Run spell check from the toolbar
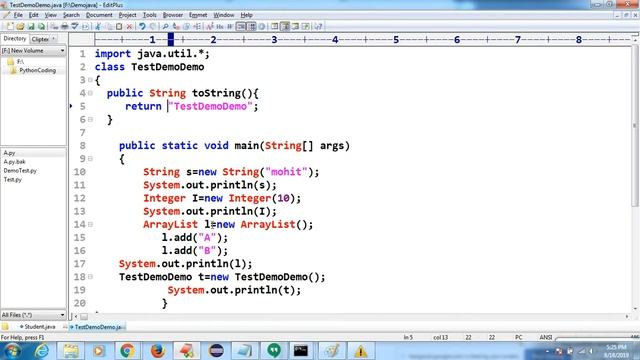Image resolution: width=640 pixels, height=360 pixels. [x=75, y=27]
